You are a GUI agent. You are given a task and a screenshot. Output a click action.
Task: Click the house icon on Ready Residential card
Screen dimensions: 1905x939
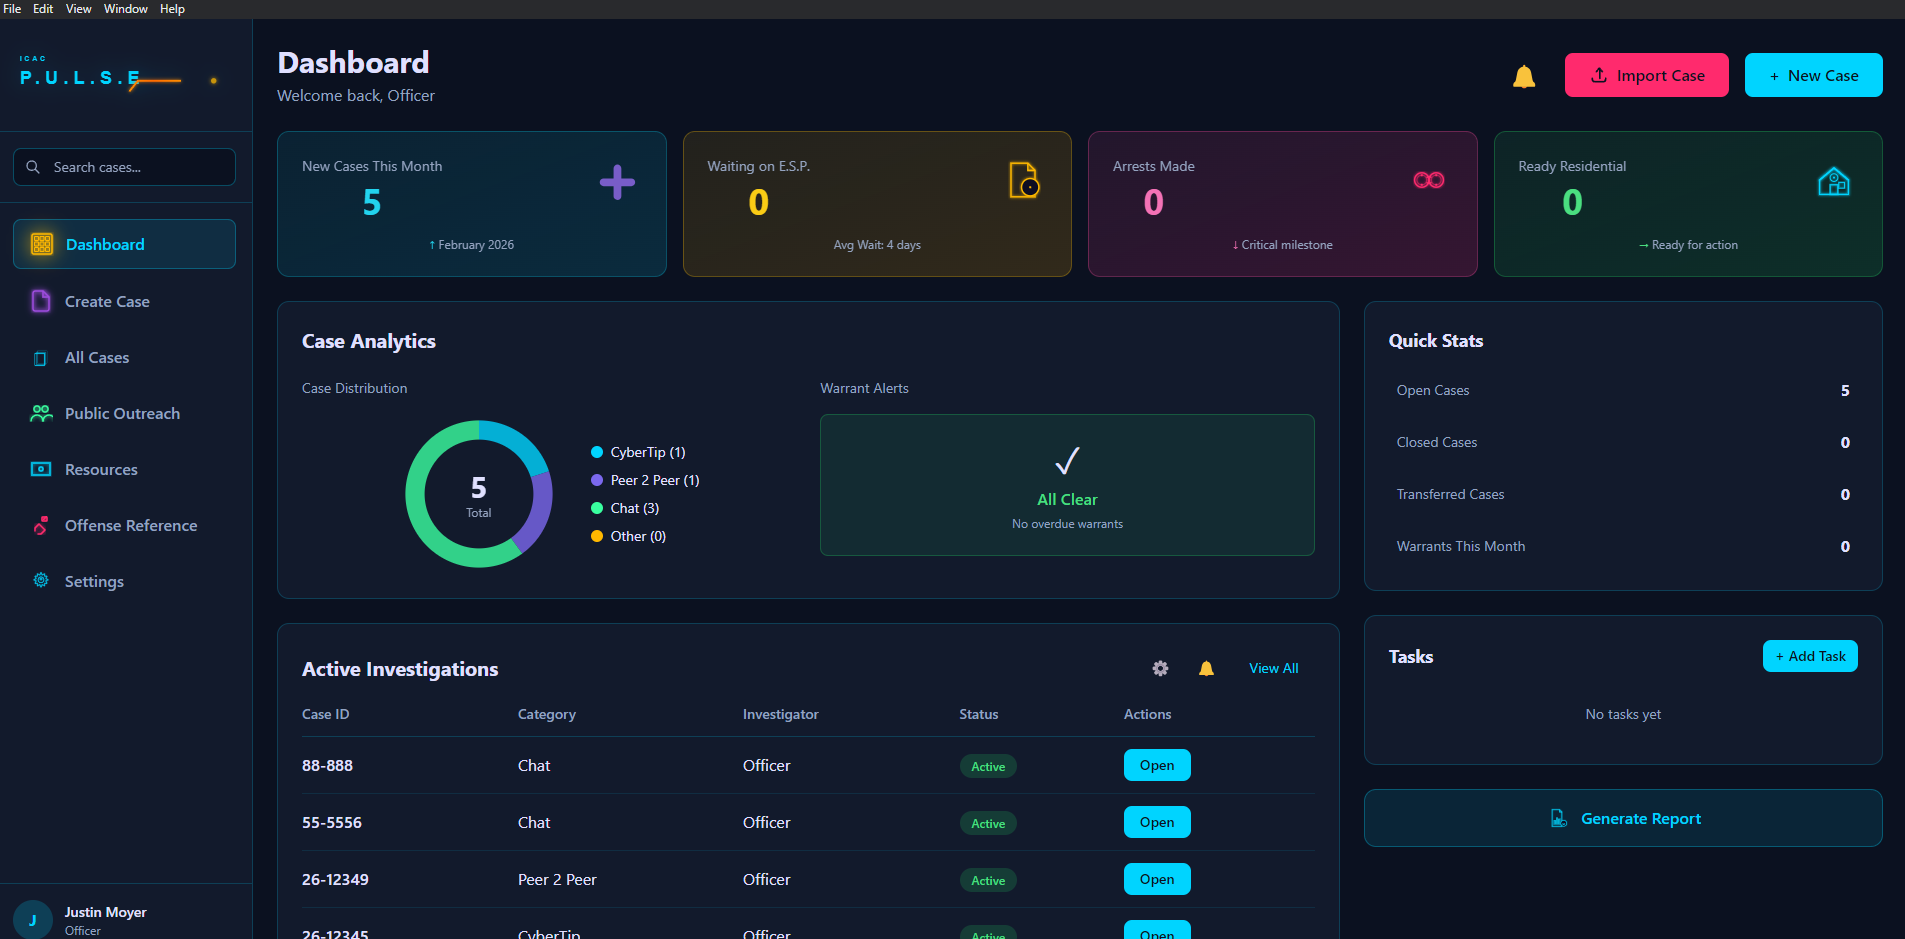click(x=1833, y=181)
